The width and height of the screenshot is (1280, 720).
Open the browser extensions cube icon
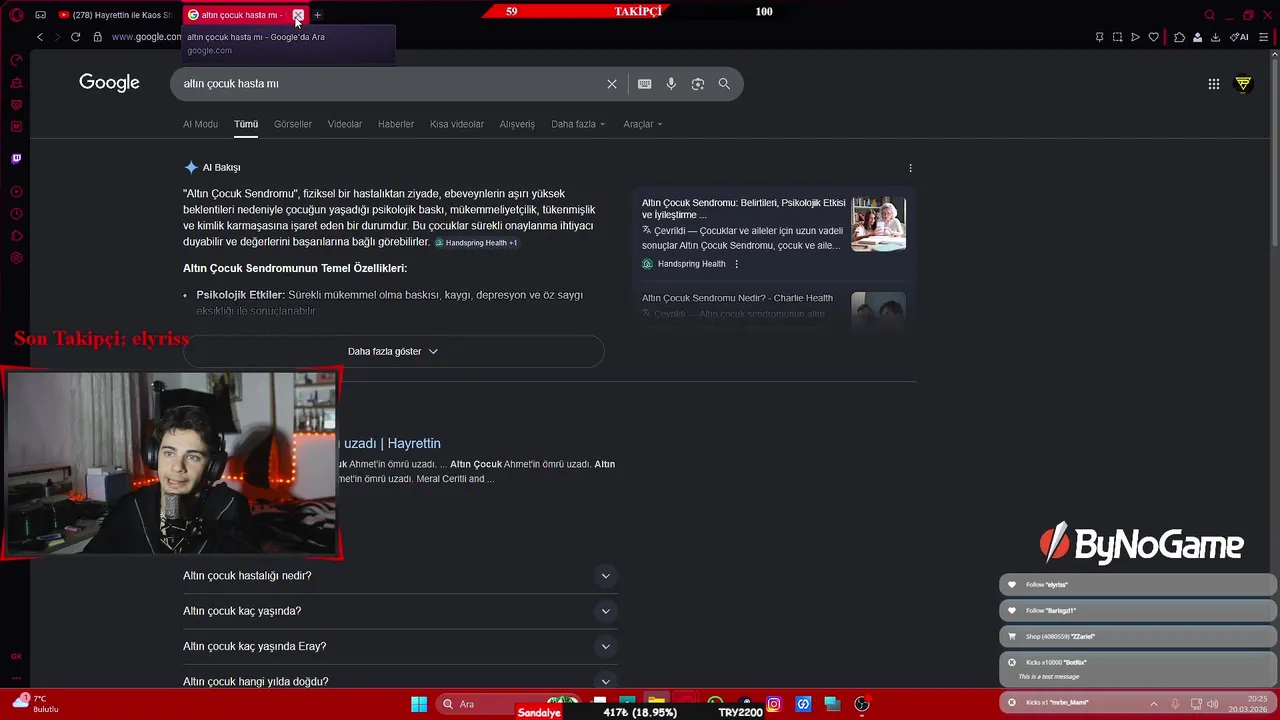(1179, 37)
